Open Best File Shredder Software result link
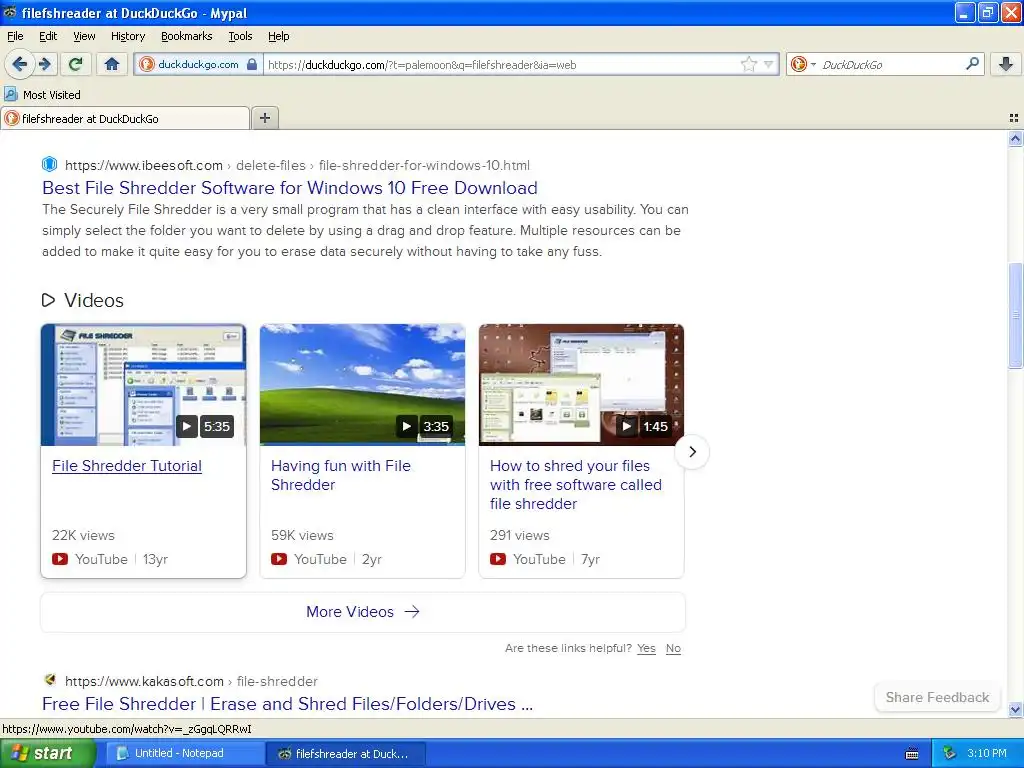 pos(290,188)
